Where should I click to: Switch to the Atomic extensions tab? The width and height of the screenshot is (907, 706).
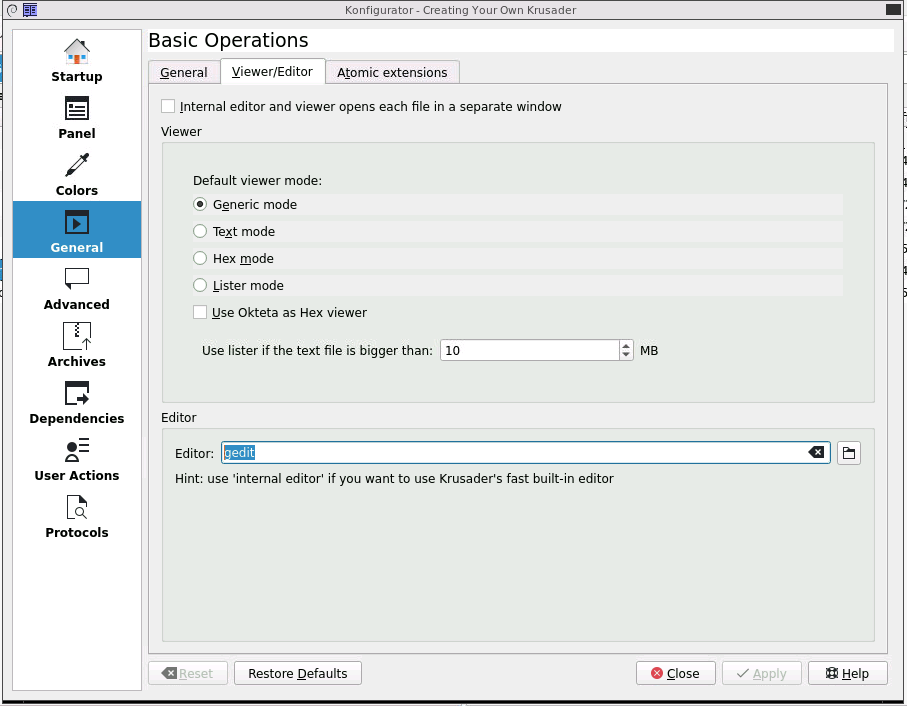click(392, 72)
